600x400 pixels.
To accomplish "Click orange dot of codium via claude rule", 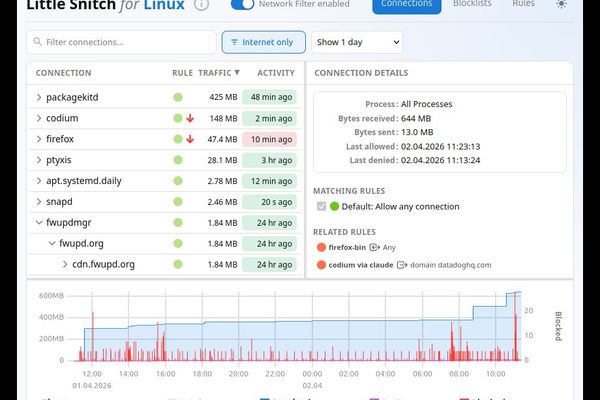I will (321, 265).
